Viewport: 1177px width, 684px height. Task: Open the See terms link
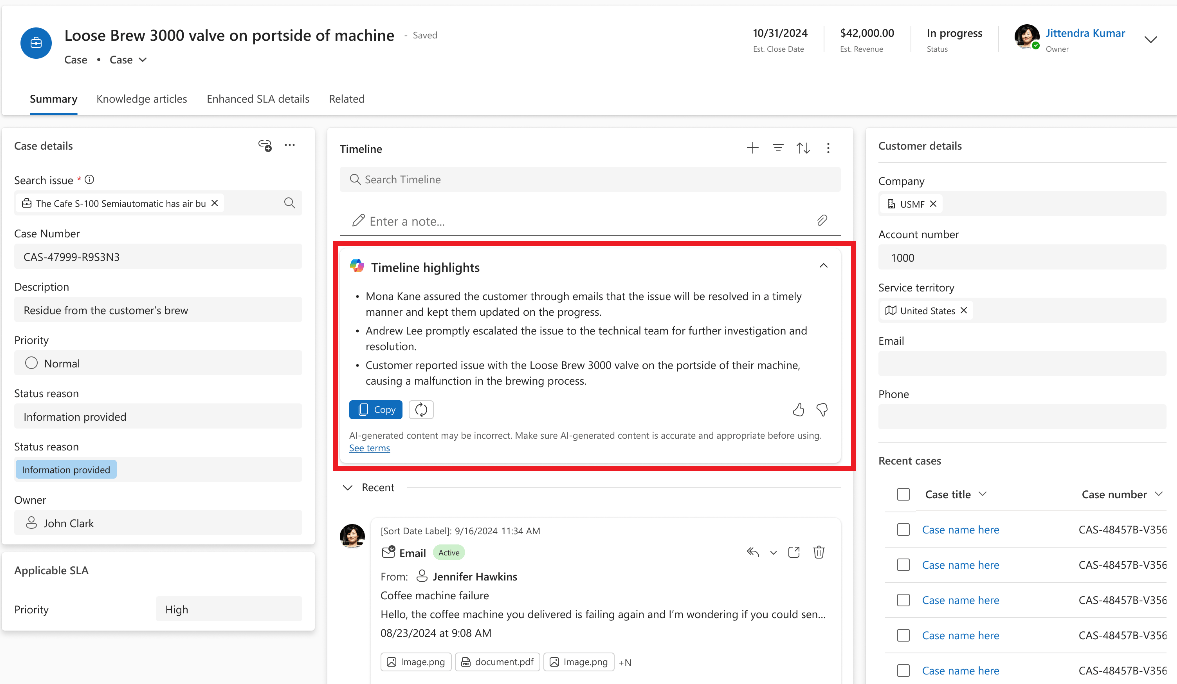pyautogui.click(x=369, y=448)
